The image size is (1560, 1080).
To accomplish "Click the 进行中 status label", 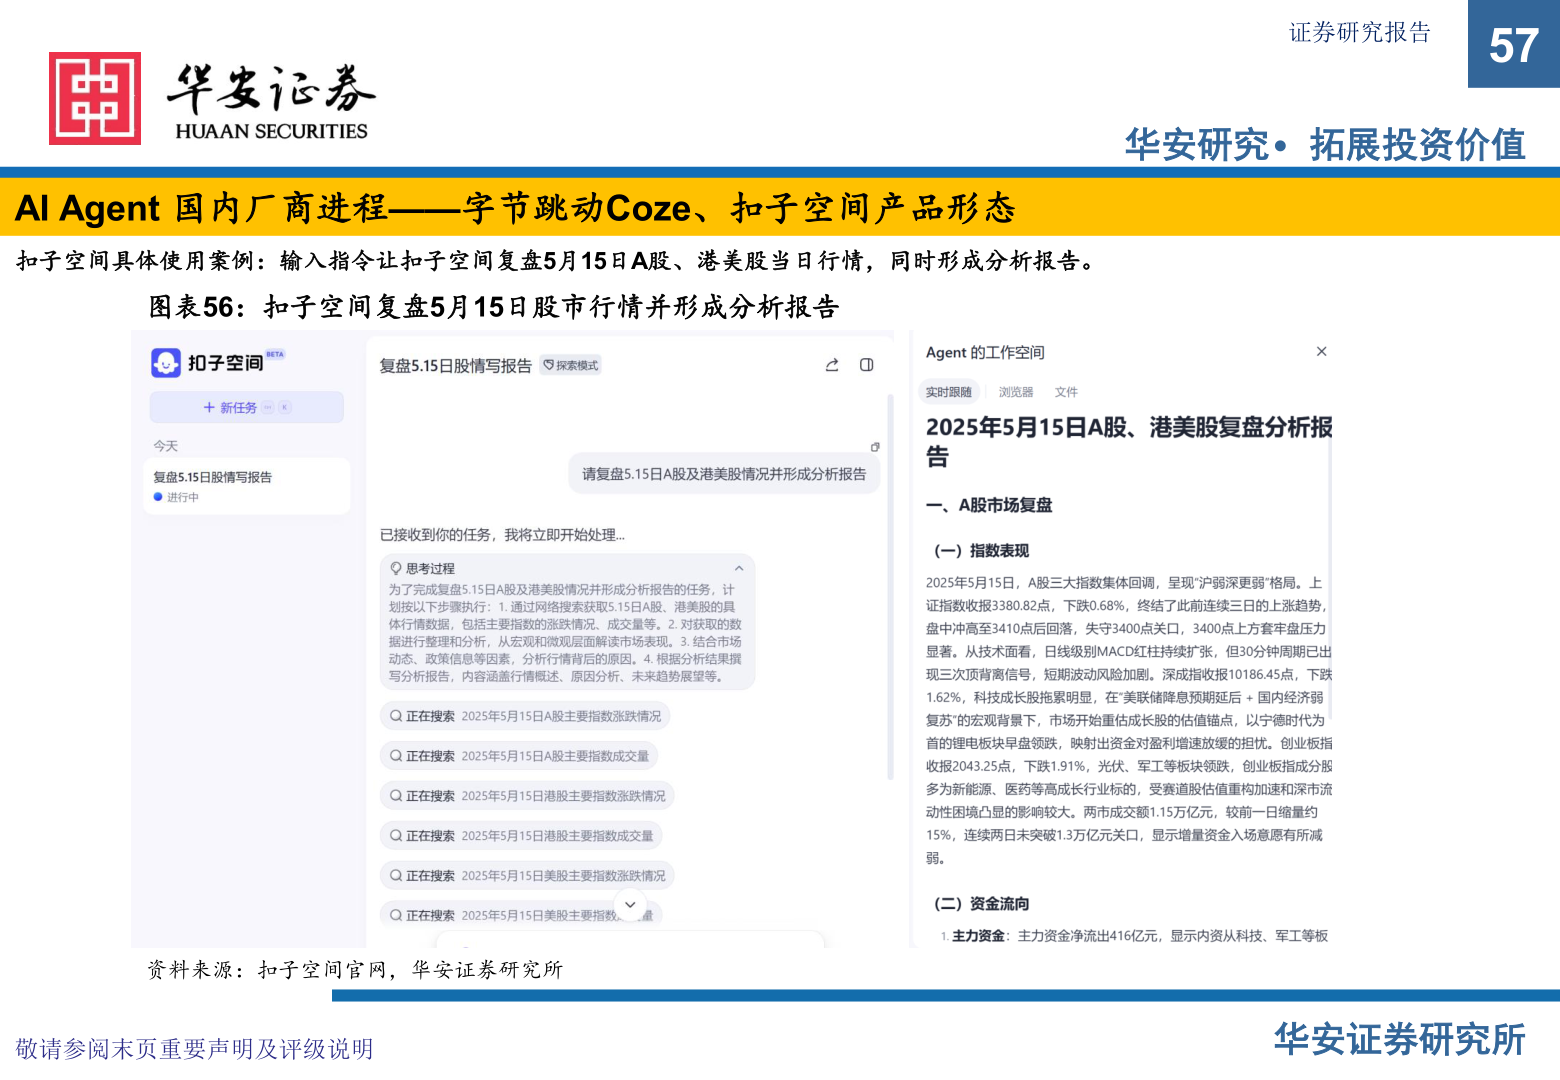I will [182, 497].
